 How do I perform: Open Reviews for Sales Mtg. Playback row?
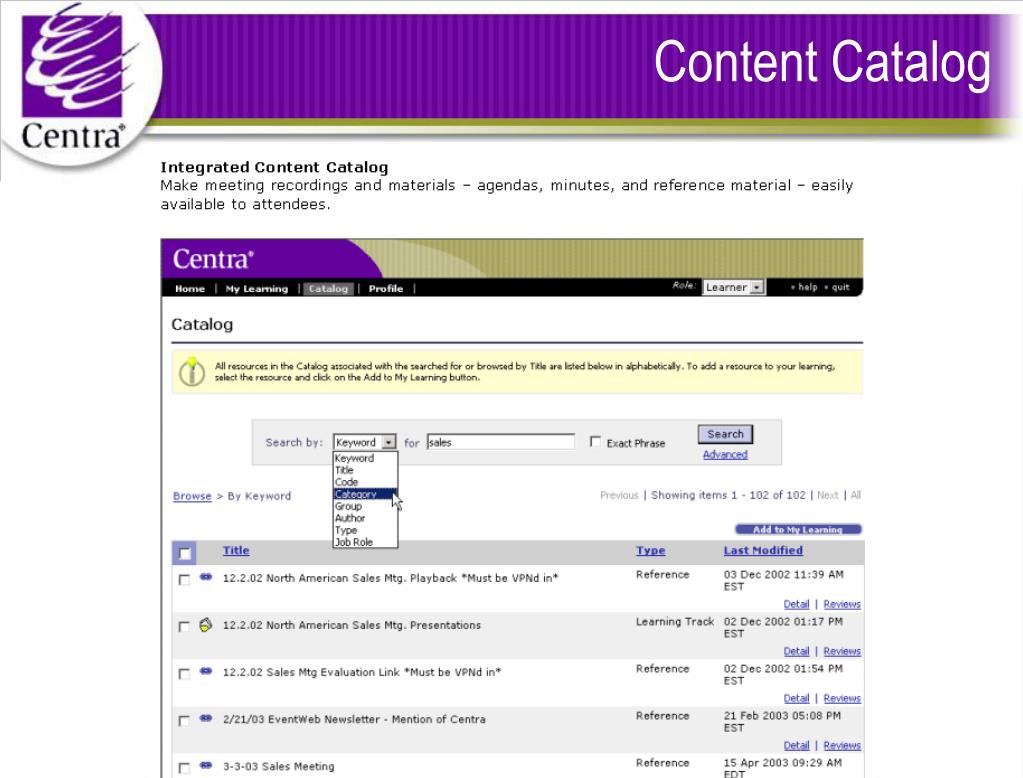point(842,604)
